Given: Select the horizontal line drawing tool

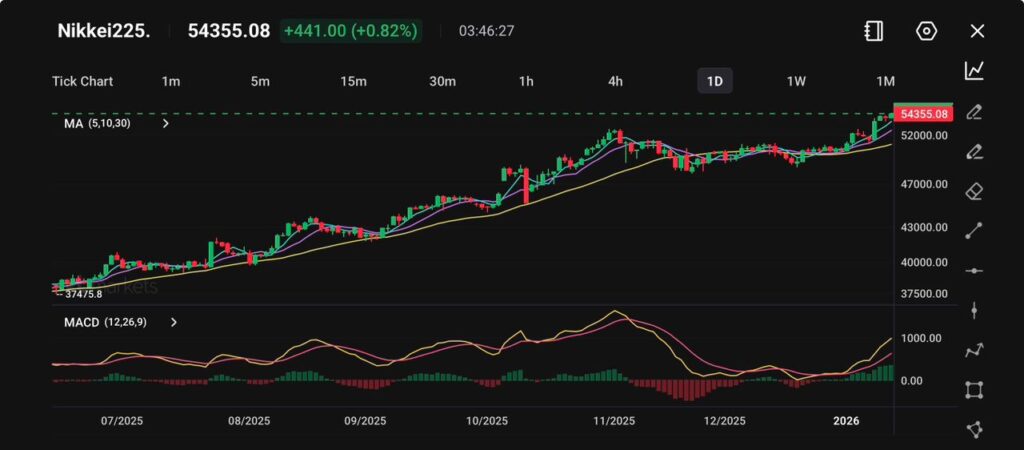Looking at the screenshot, I should pos(973,271).
